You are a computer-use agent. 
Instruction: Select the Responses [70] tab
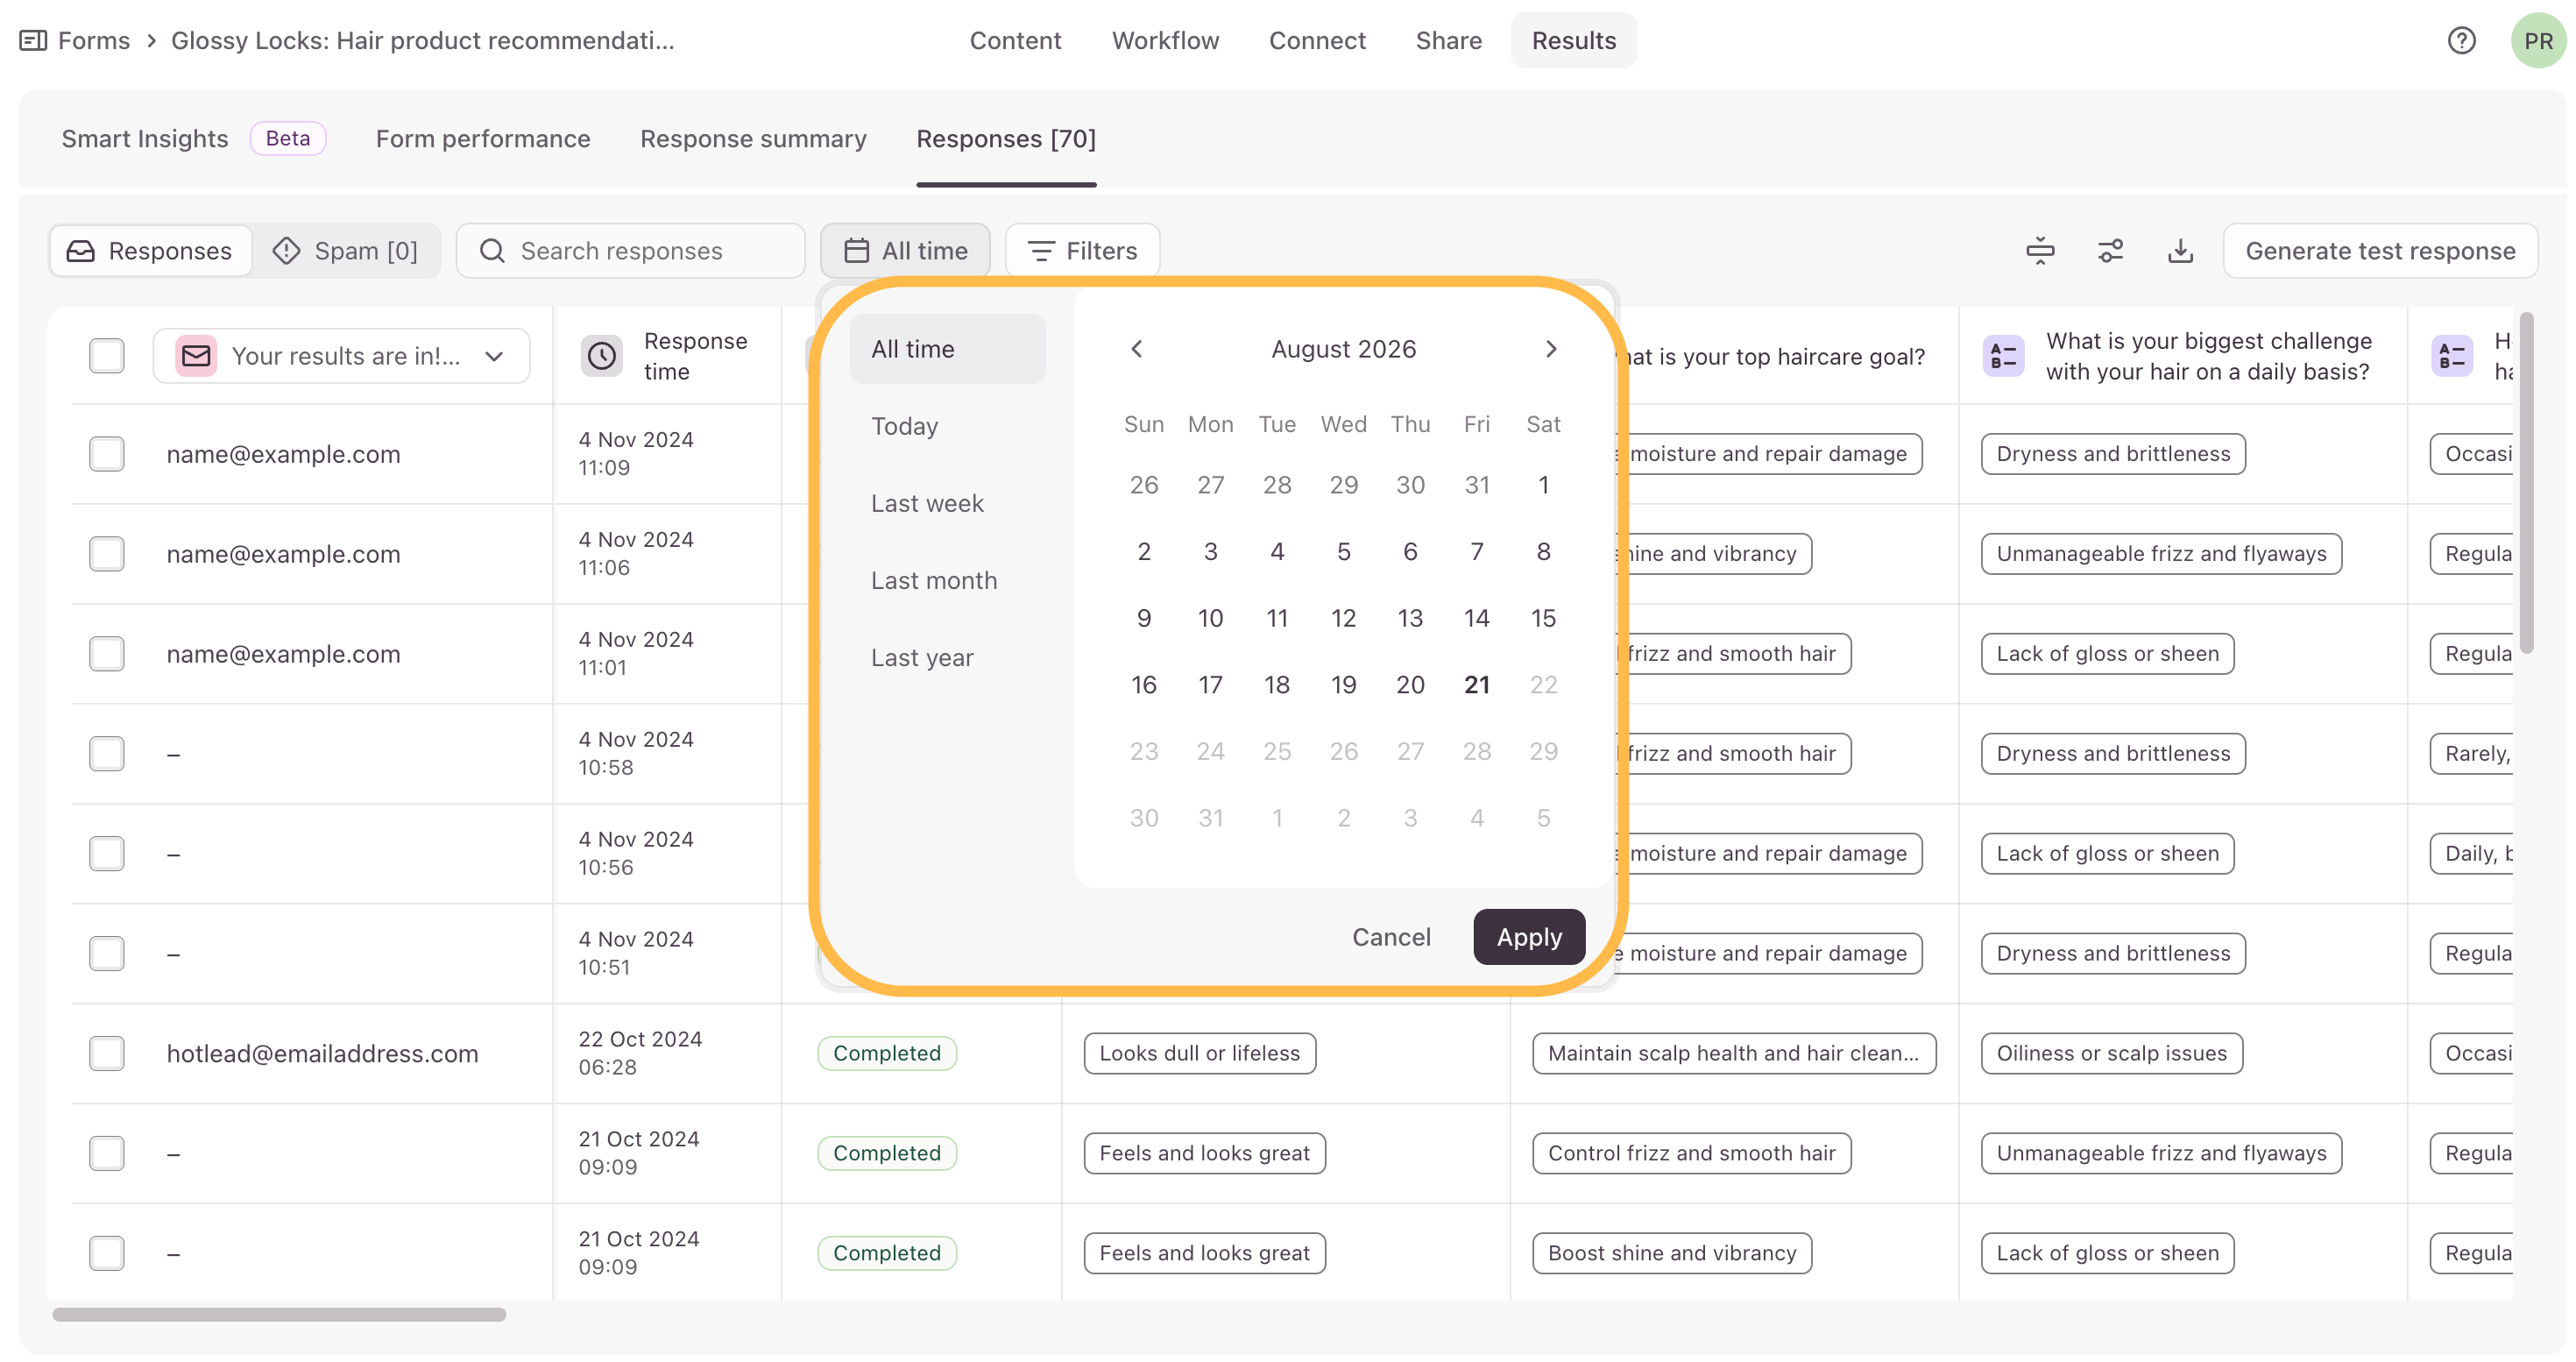tap(1006, 139)
